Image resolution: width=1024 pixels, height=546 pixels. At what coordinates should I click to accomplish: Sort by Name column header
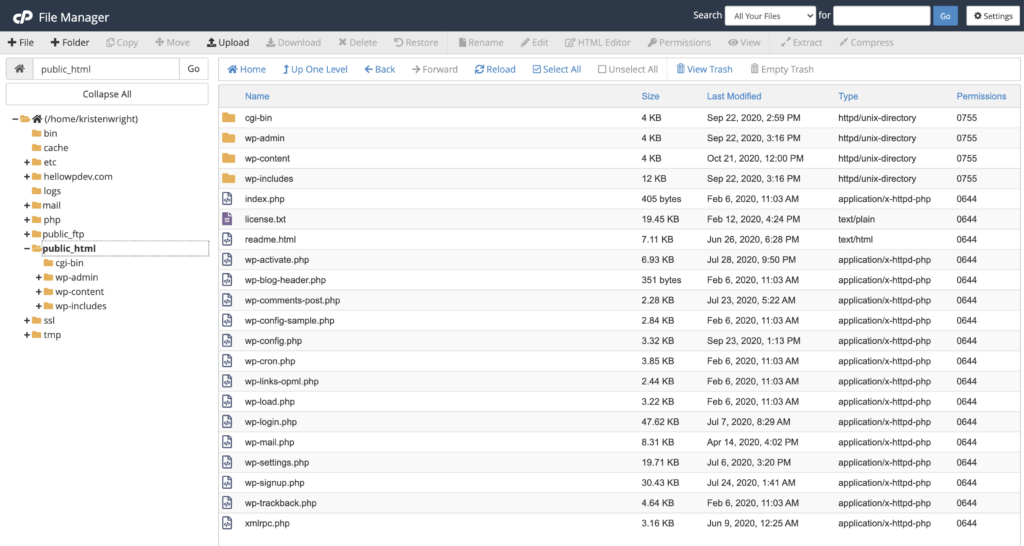[257, 96]
